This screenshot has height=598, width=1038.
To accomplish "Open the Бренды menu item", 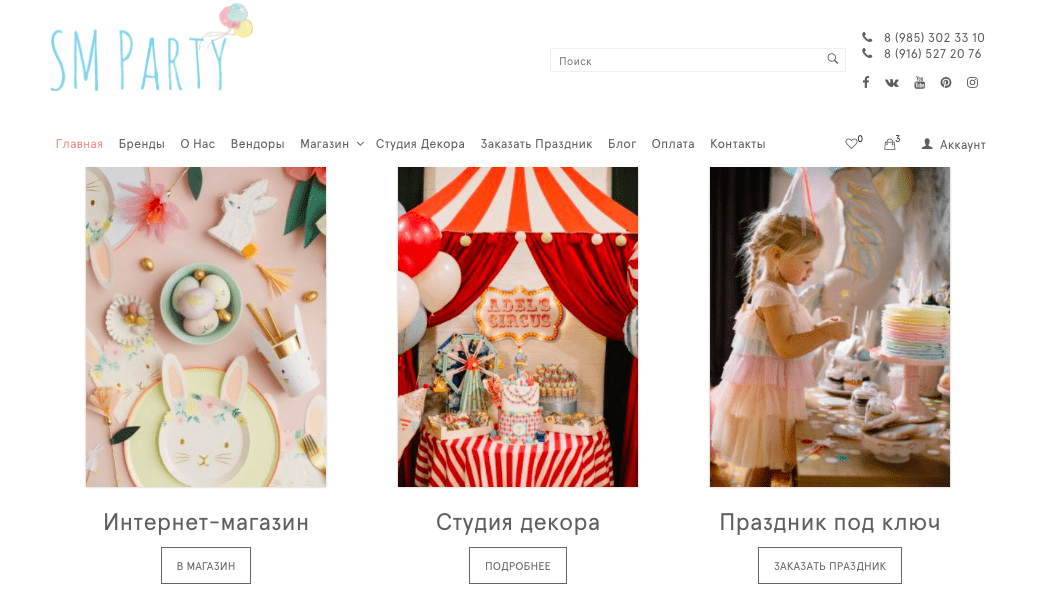I will [x=142, y=144].
